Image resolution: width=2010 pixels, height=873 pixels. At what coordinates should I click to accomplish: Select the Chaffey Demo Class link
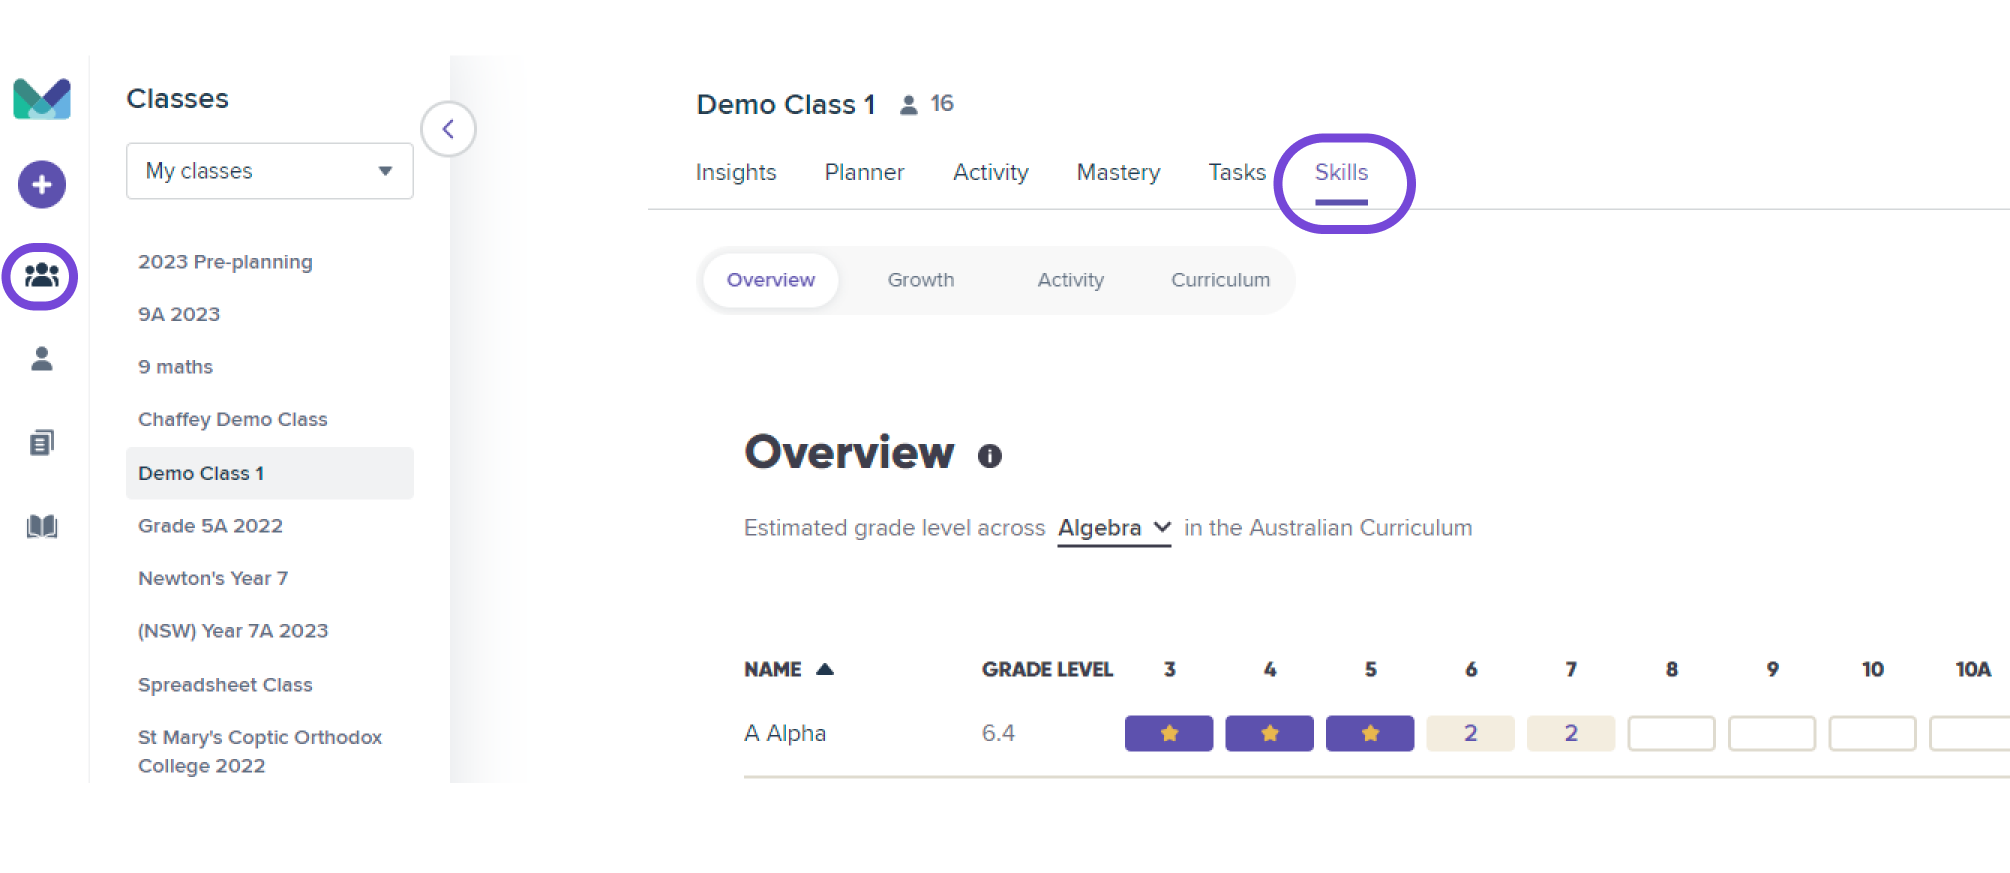coord(232,419)
